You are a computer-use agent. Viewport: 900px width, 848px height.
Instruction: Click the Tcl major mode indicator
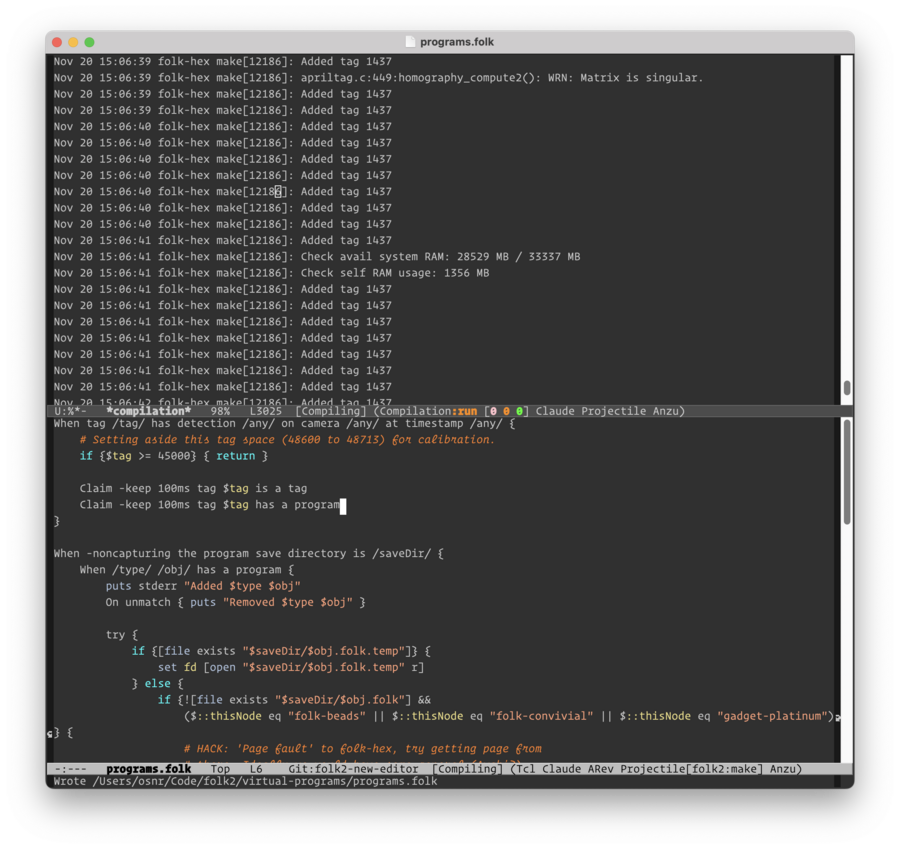pos(530,769)
